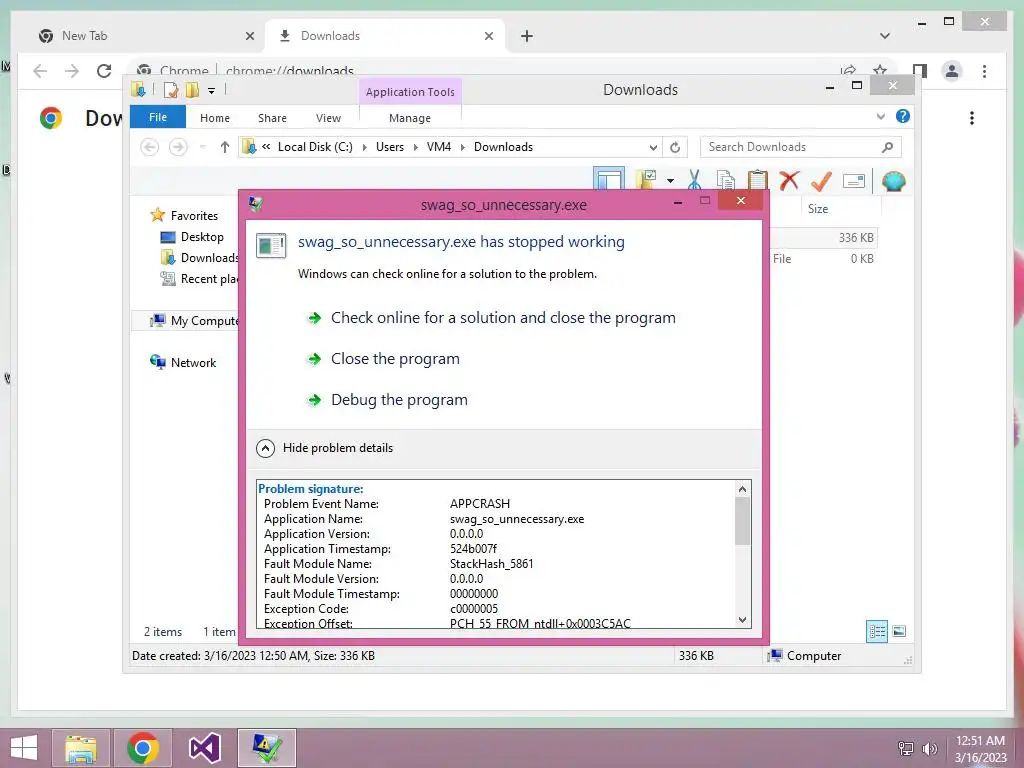Image resolution: width=1024 pixels, height=768 pixels.
Task: Open recent locations dropdown next to Forward
Action: 202,147
